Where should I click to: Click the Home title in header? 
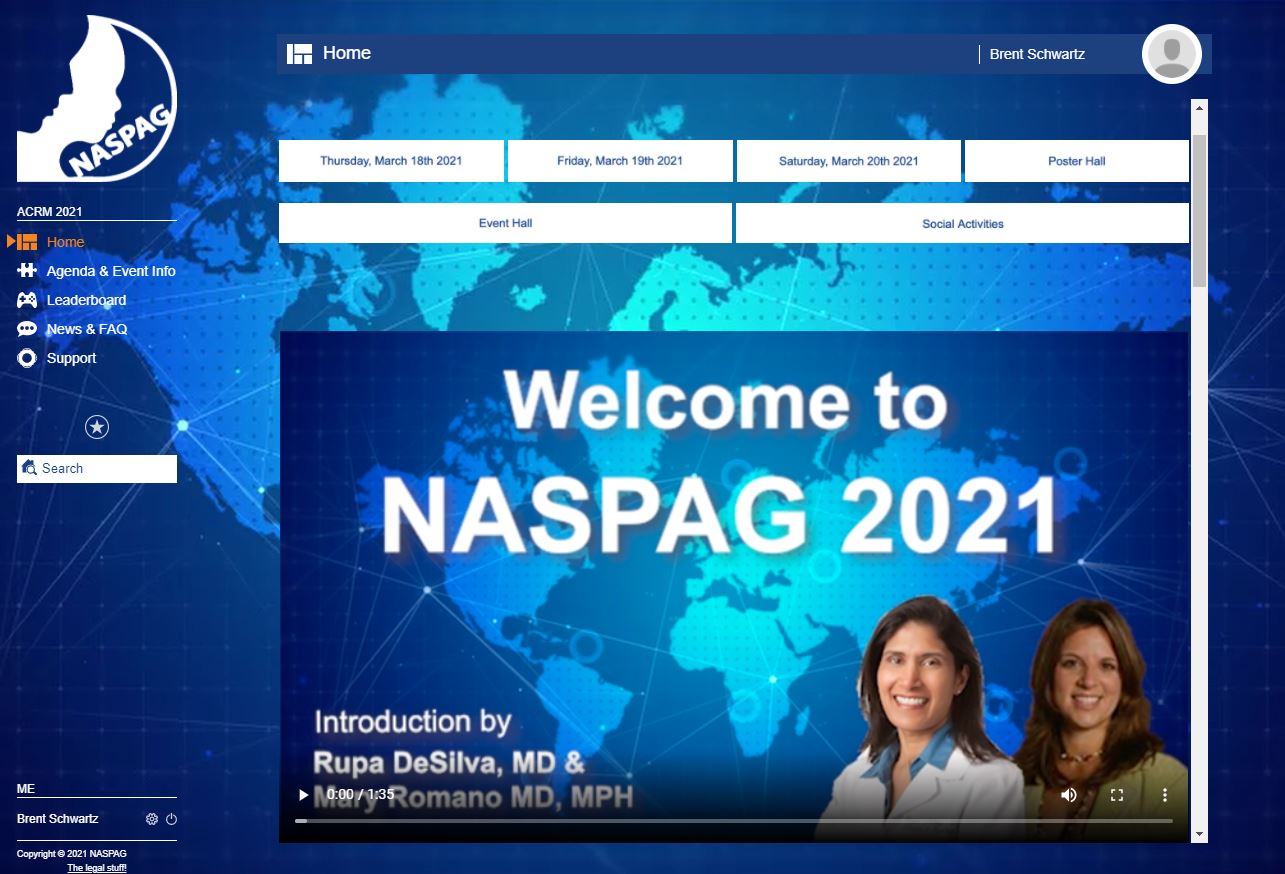[x=347, y=53]
